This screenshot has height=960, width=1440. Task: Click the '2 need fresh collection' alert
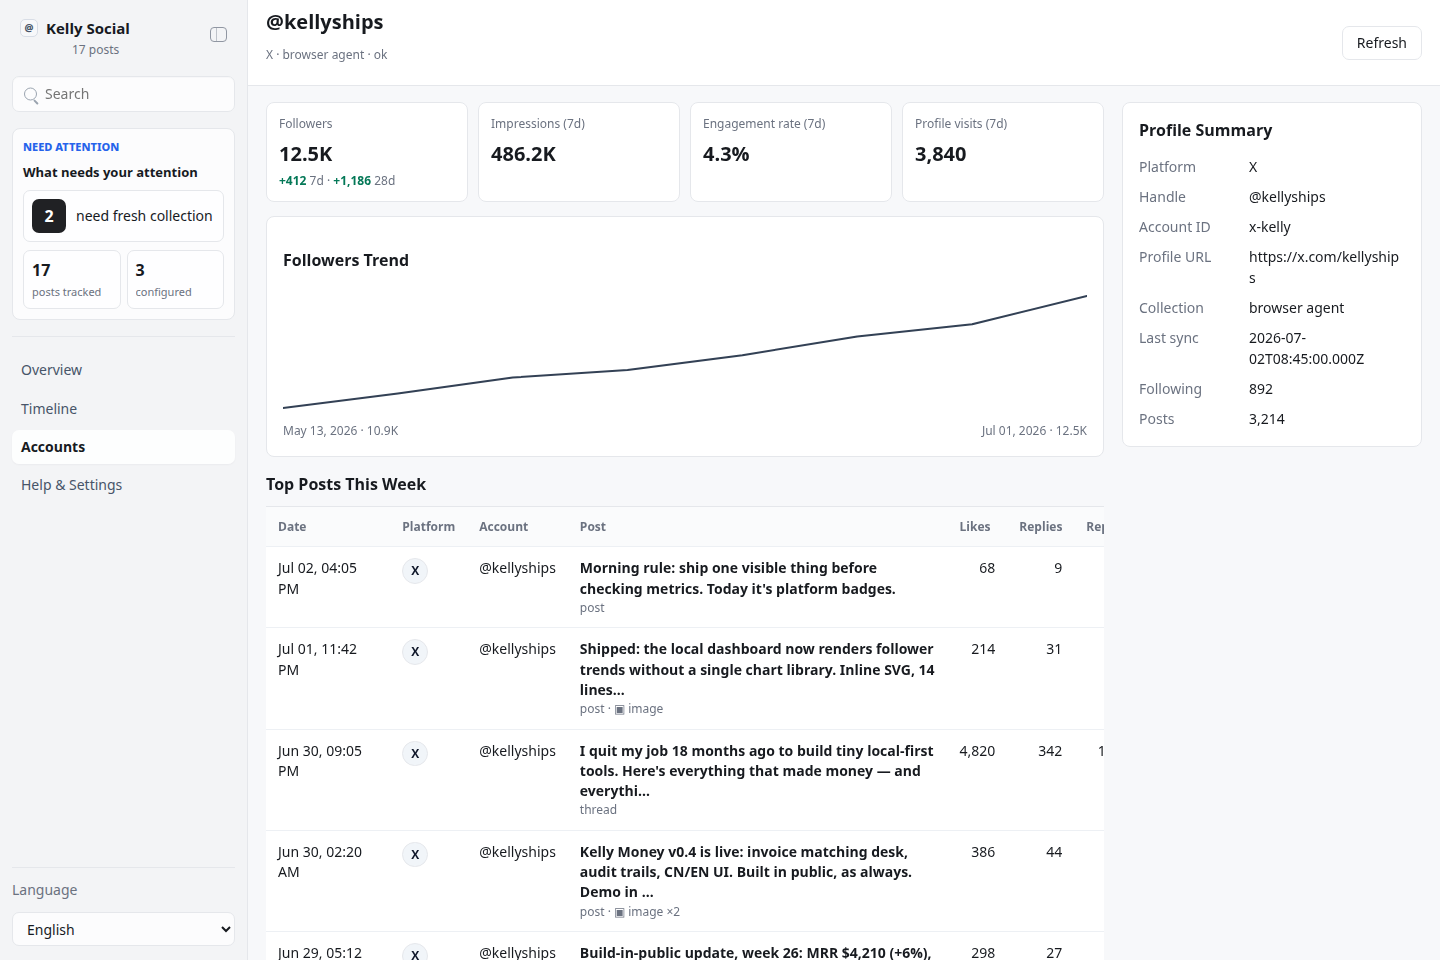pos(123,216)
